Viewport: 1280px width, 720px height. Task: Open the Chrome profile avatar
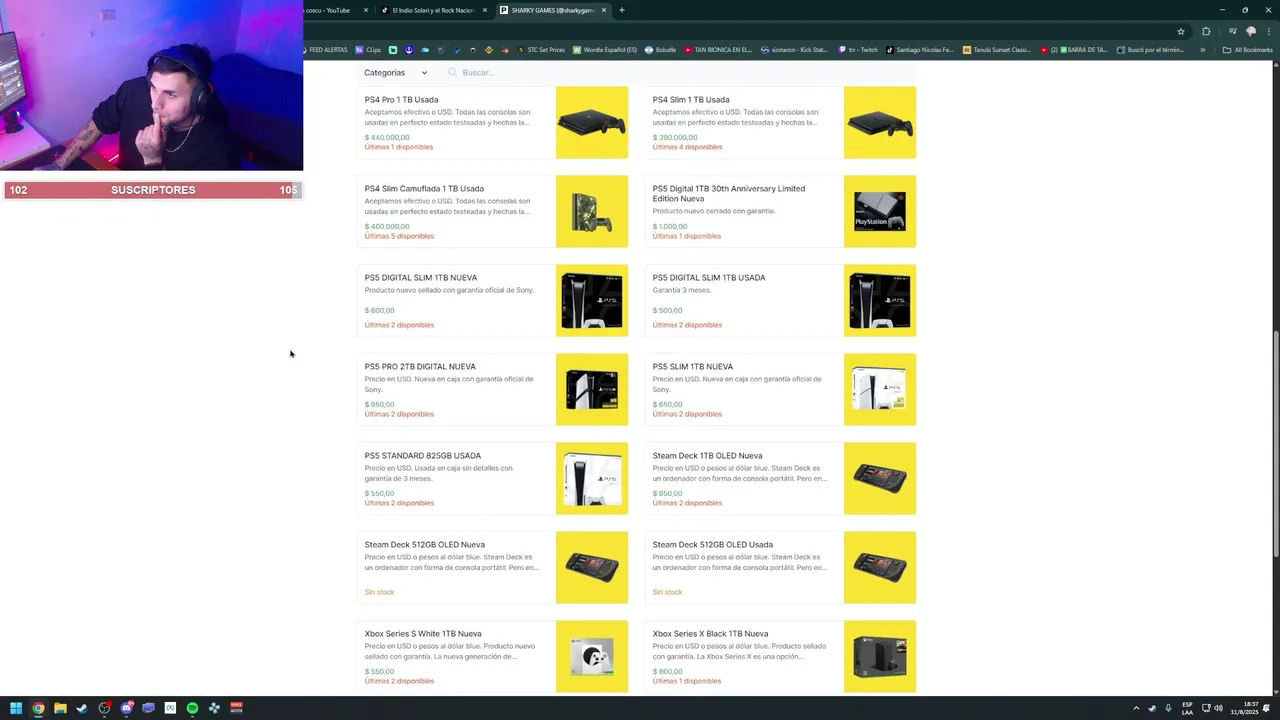tap(1250, 31)
